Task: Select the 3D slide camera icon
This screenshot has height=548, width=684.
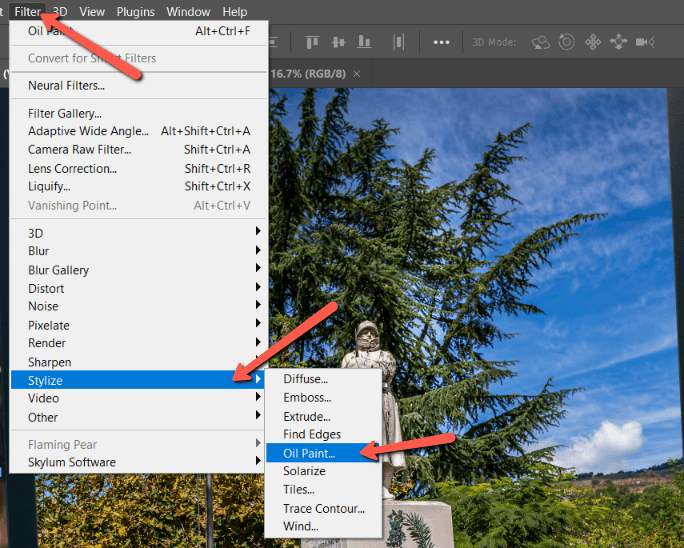Action: [618, 42]
